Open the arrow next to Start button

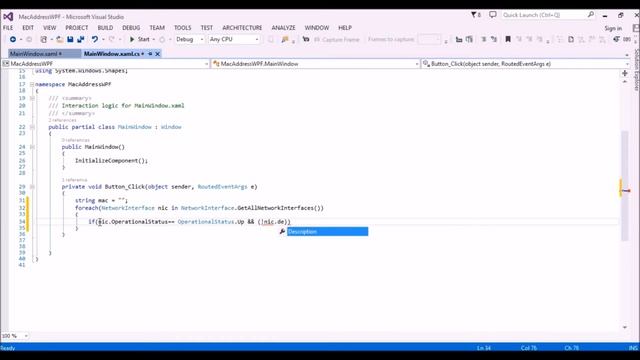[x=154, y=40]
